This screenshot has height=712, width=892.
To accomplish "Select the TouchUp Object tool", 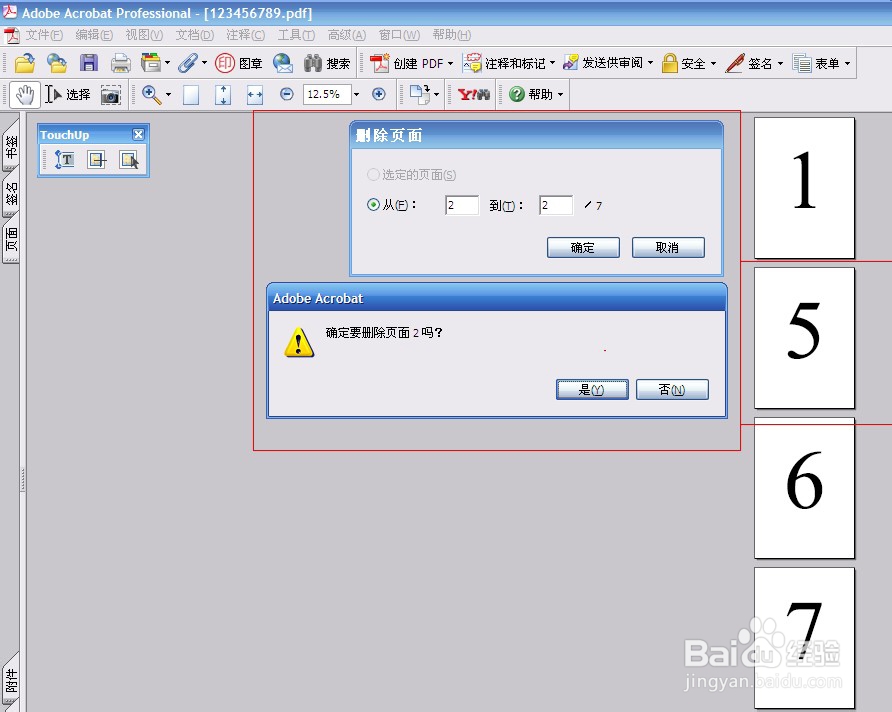I will [129, 160].
